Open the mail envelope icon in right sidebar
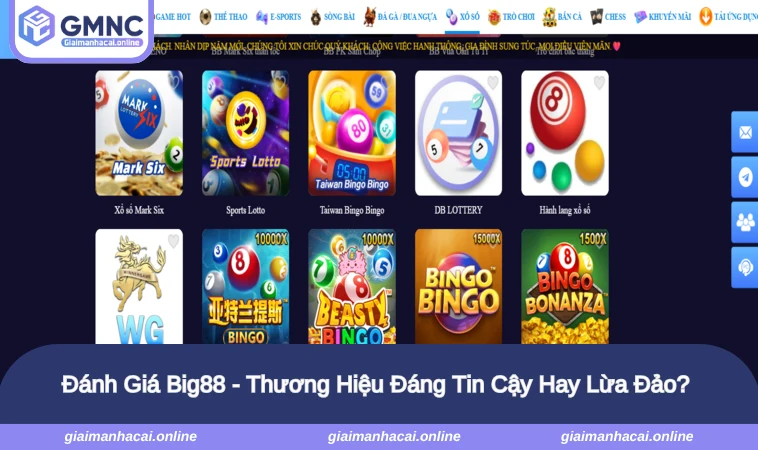Screen dimensions: 758x450 pyautogui.click(x=745, y=132)
